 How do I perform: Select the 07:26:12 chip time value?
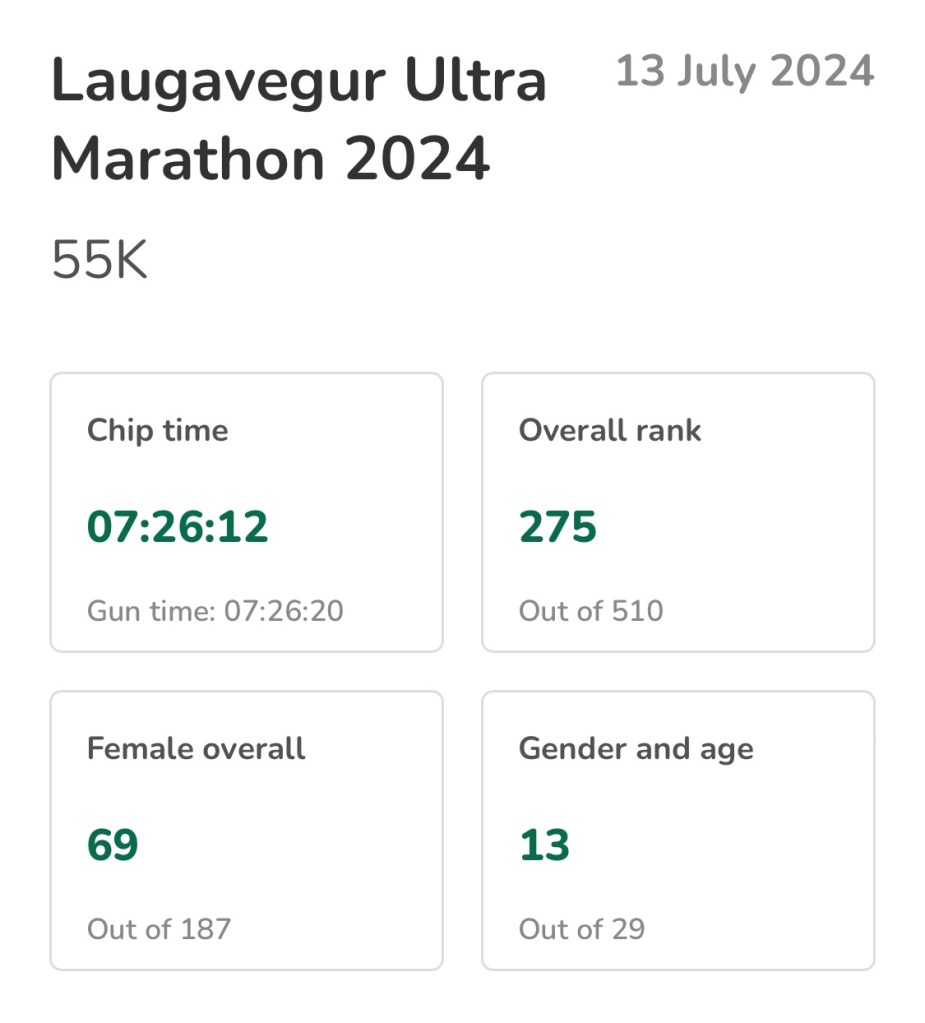tap(178, 527)
